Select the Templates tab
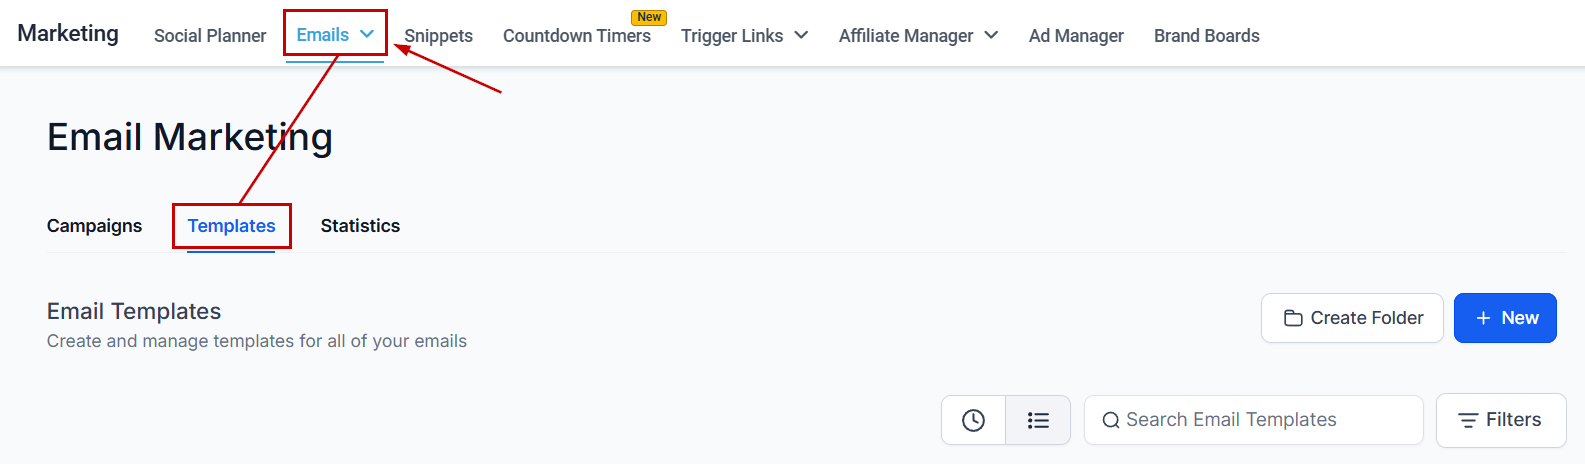 point(231,226)
